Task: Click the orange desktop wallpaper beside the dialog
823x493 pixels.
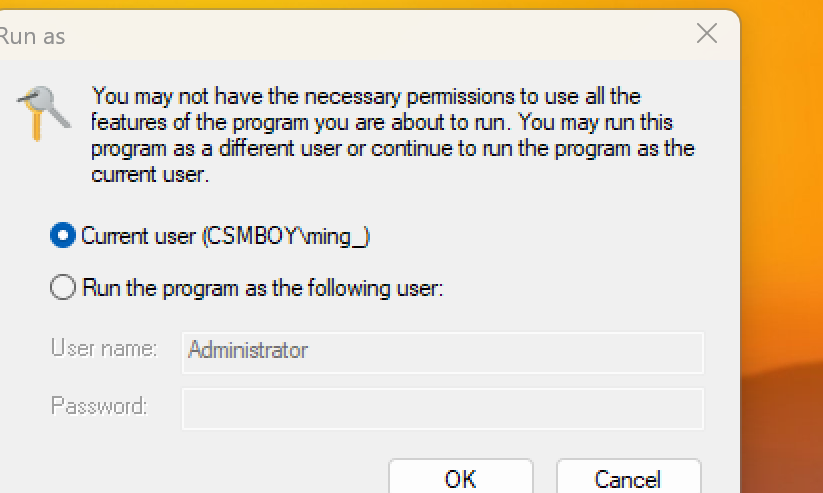Action: 782,158
